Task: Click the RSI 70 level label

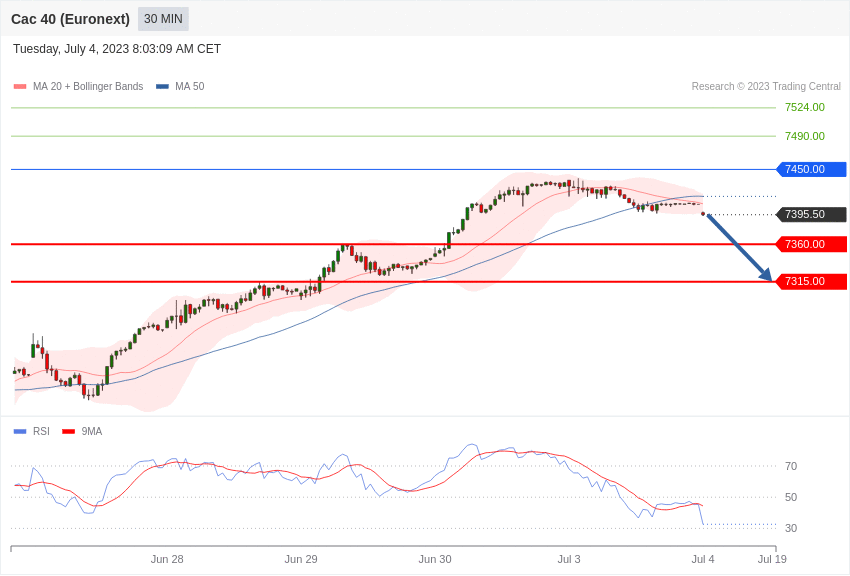Action: [x=791, y=466]
